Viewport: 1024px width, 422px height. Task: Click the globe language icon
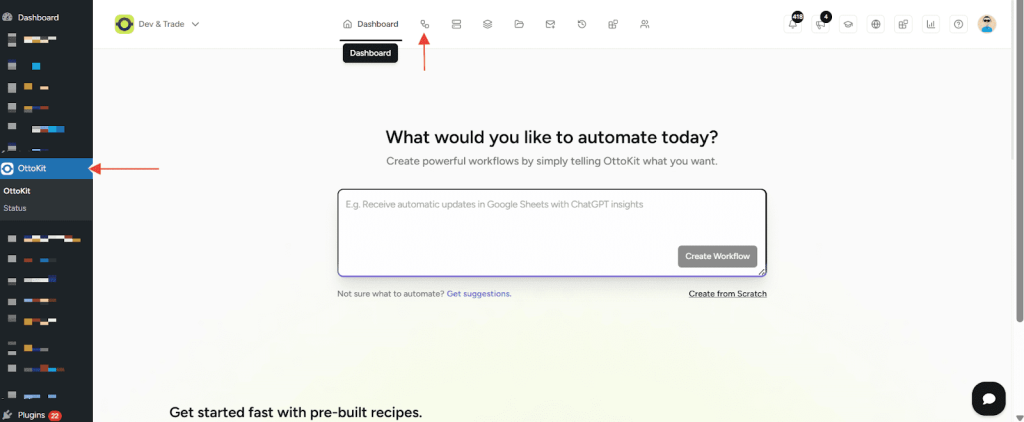[876, 25]
